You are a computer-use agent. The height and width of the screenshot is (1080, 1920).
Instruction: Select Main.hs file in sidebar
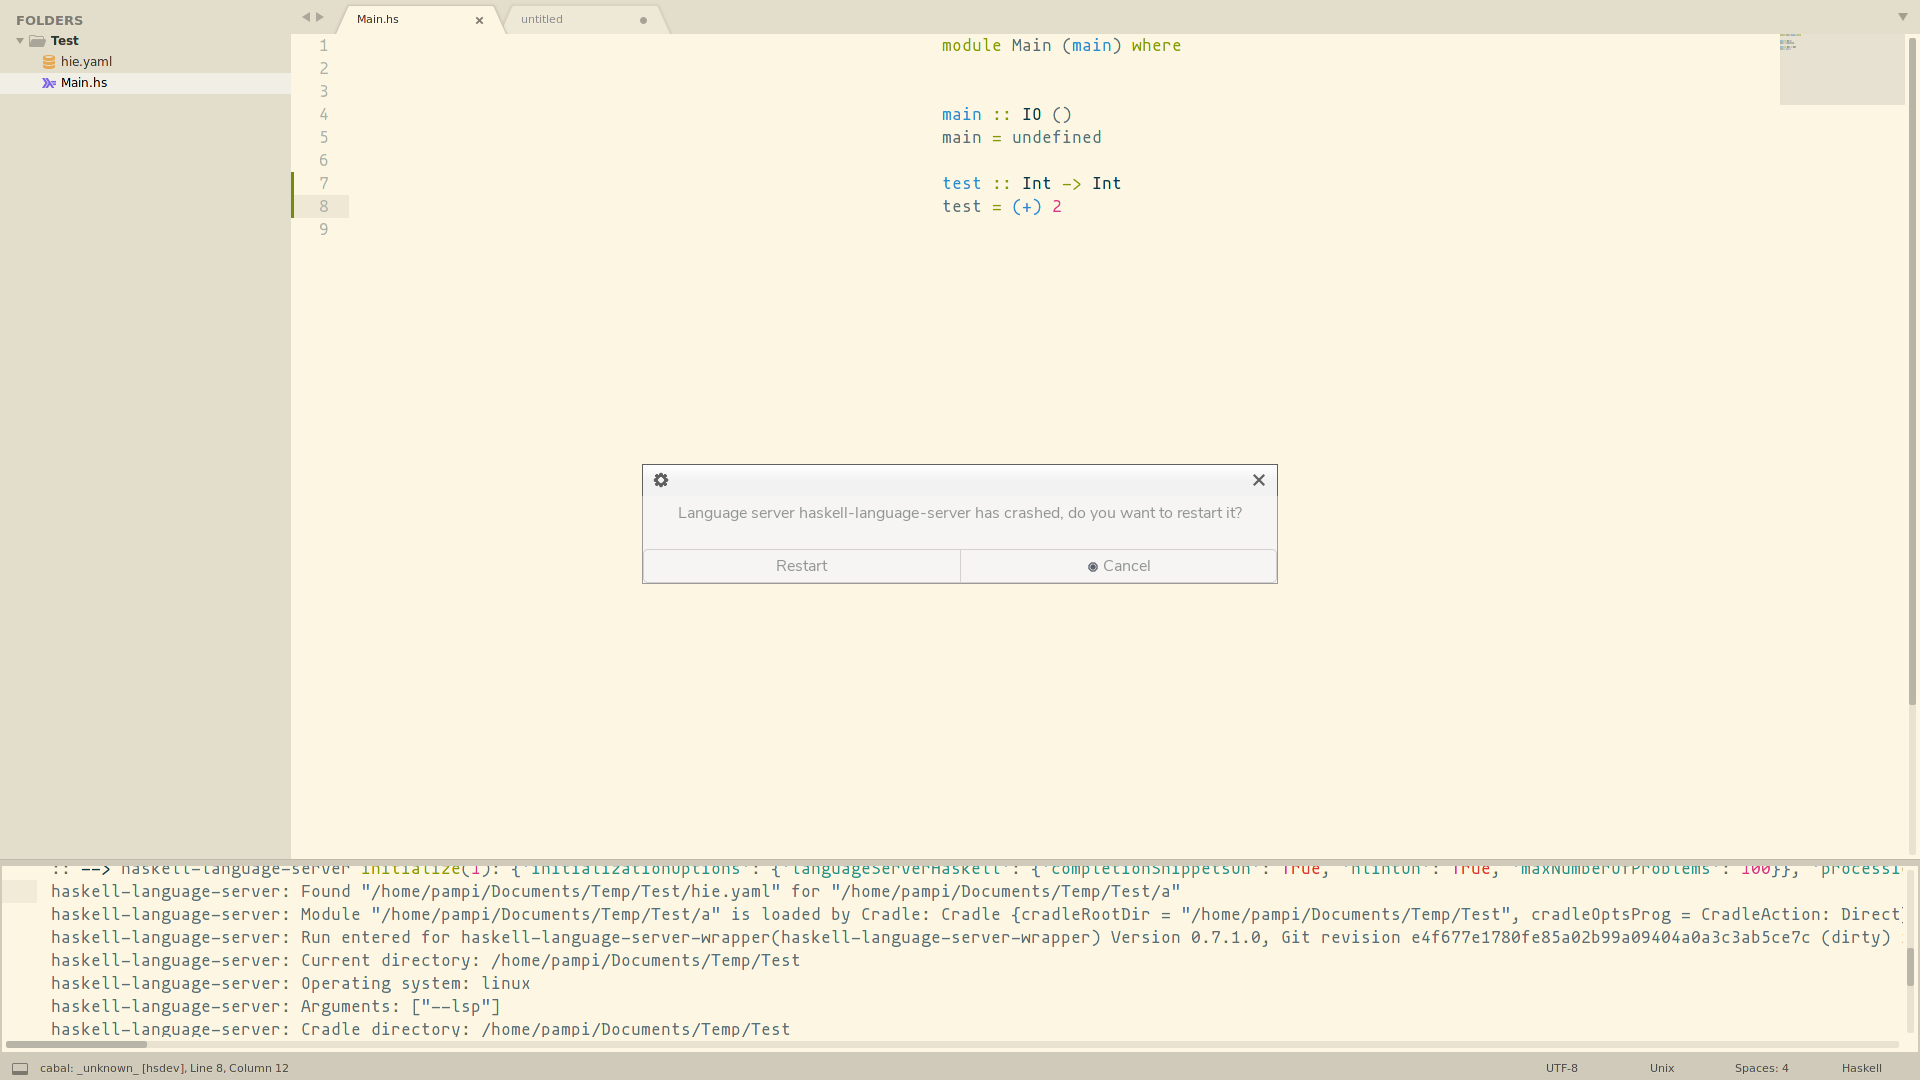[84, 83]
